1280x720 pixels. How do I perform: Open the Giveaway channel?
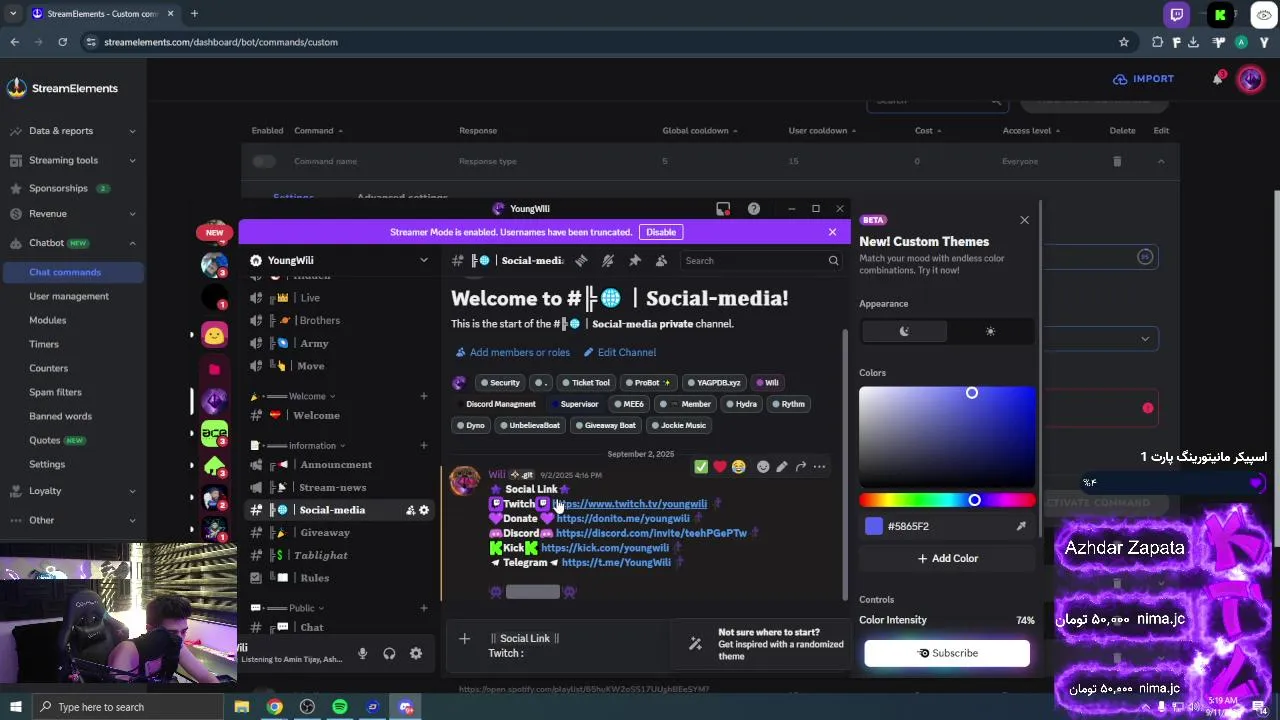(x=340, y=533)
